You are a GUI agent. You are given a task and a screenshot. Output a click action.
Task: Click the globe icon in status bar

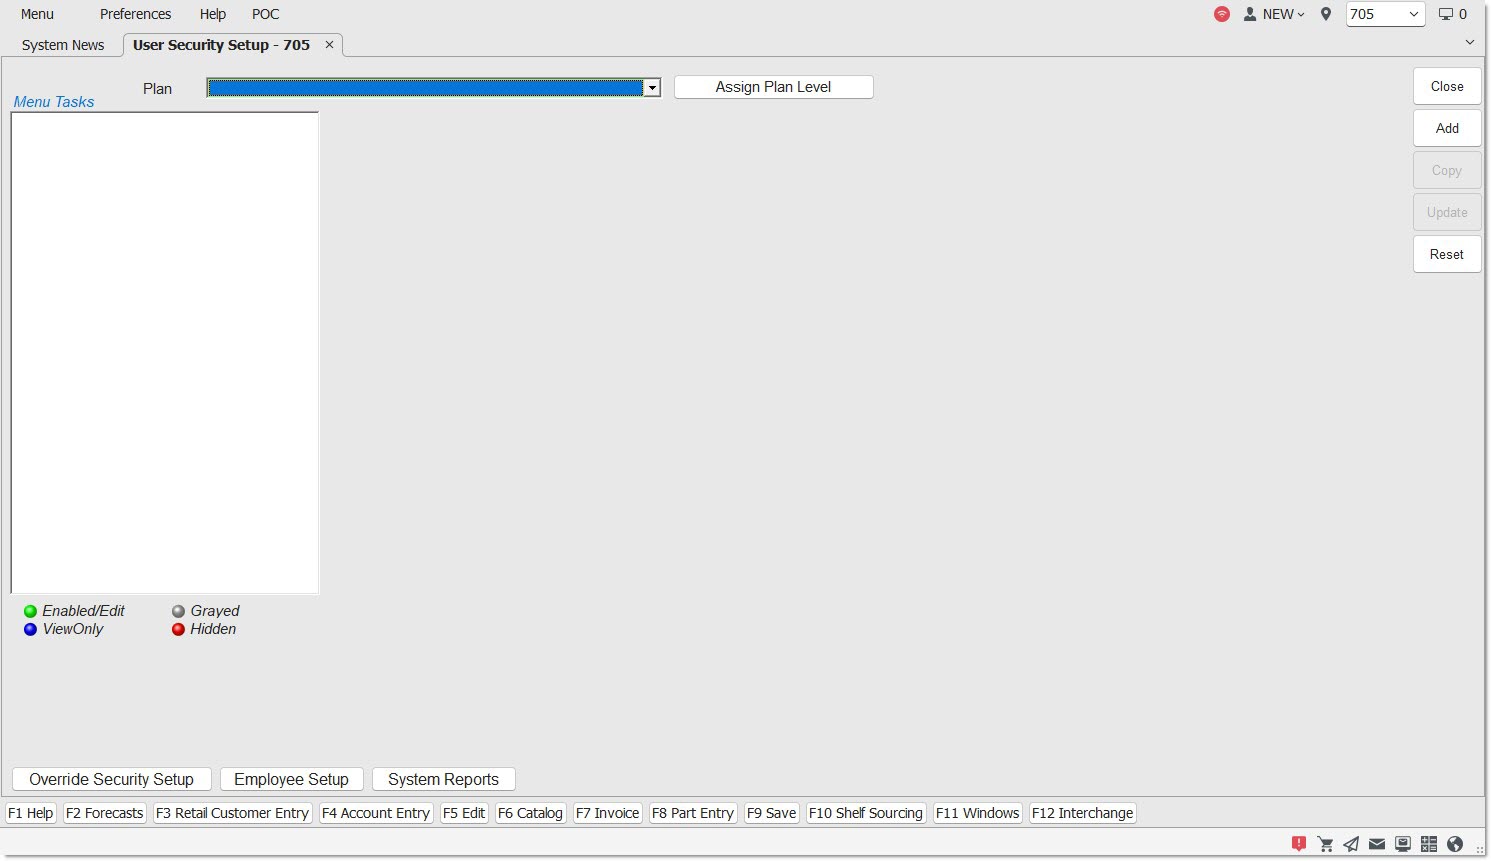(1455, 844)
